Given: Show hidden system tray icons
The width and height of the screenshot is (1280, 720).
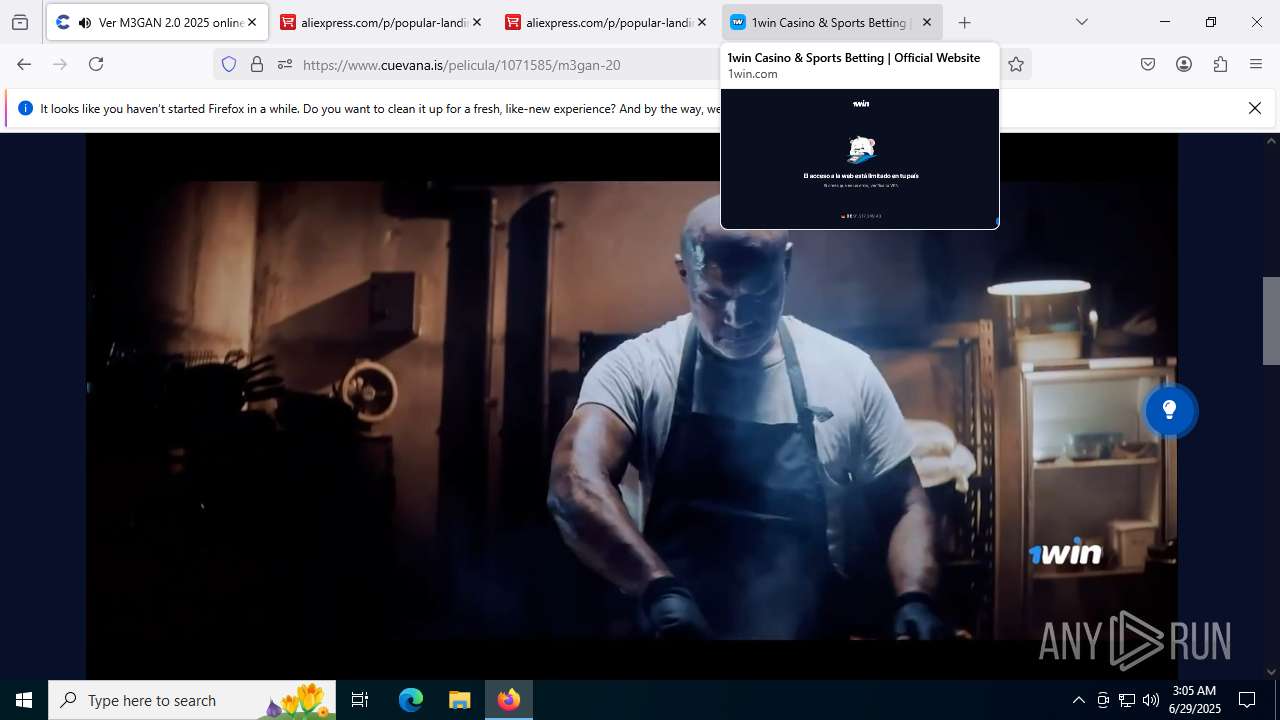Looking at the screenshot, I should pos(1078,700).
